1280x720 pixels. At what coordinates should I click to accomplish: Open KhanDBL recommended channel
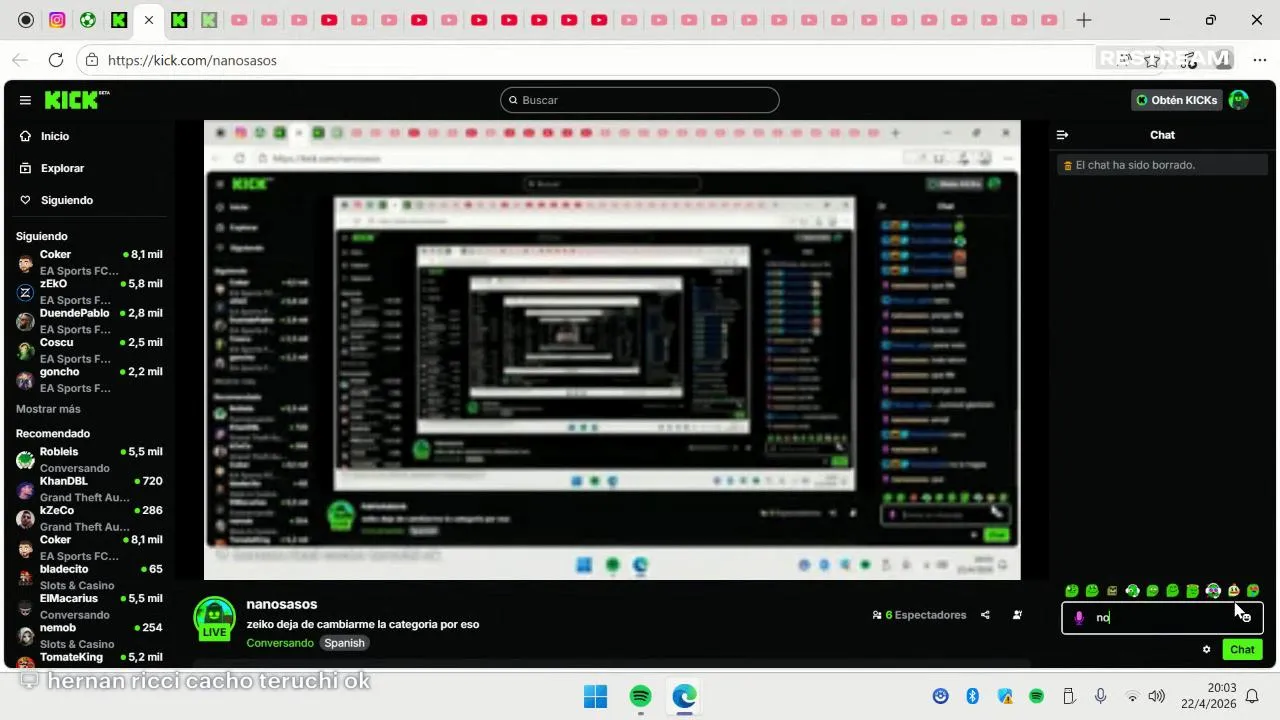(x=89, y=489)
